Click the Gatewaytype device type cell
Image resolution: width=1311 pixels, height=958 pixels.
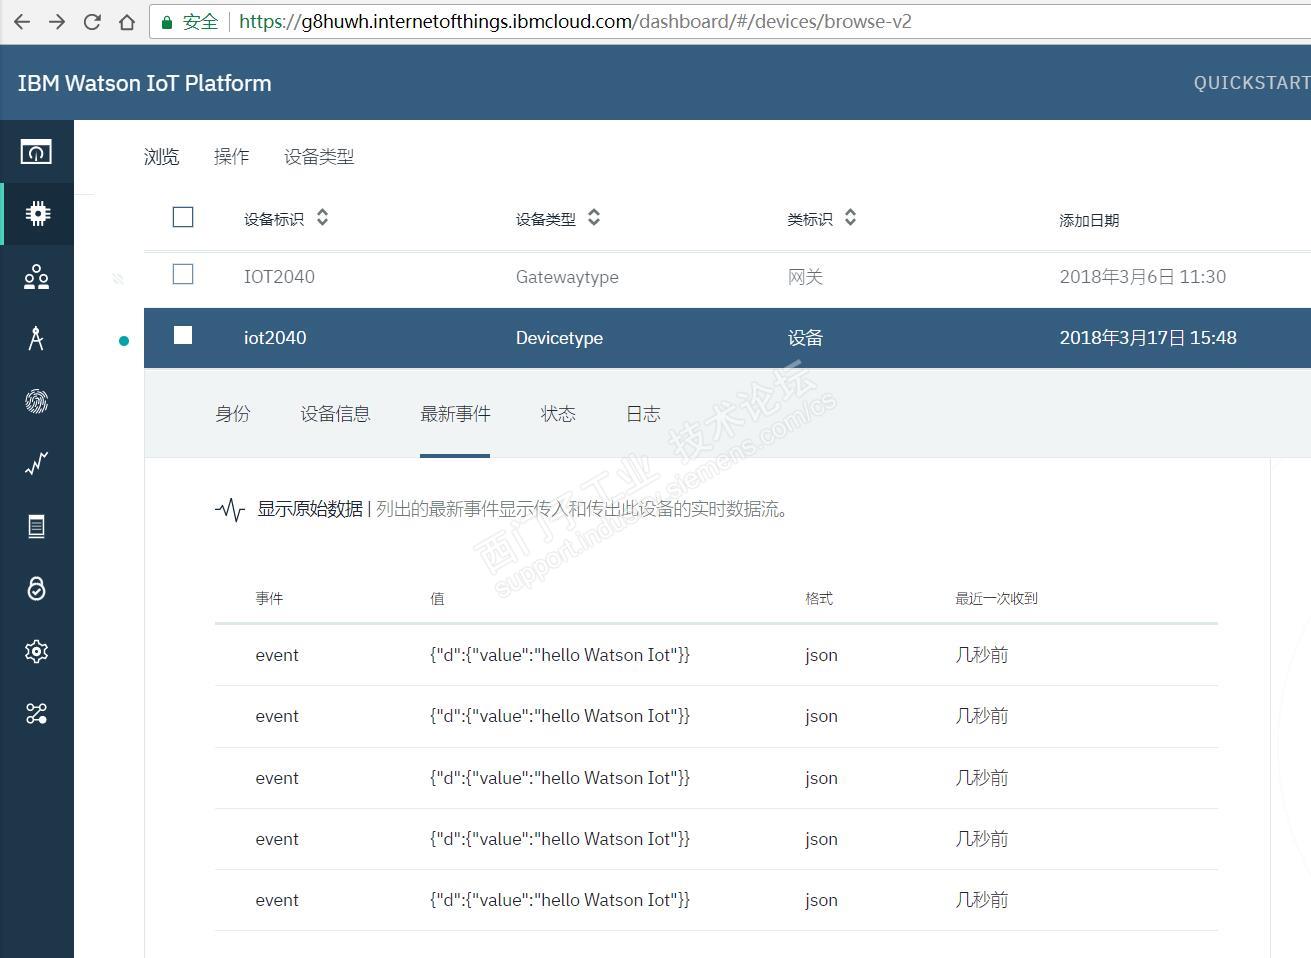point(567,277)
